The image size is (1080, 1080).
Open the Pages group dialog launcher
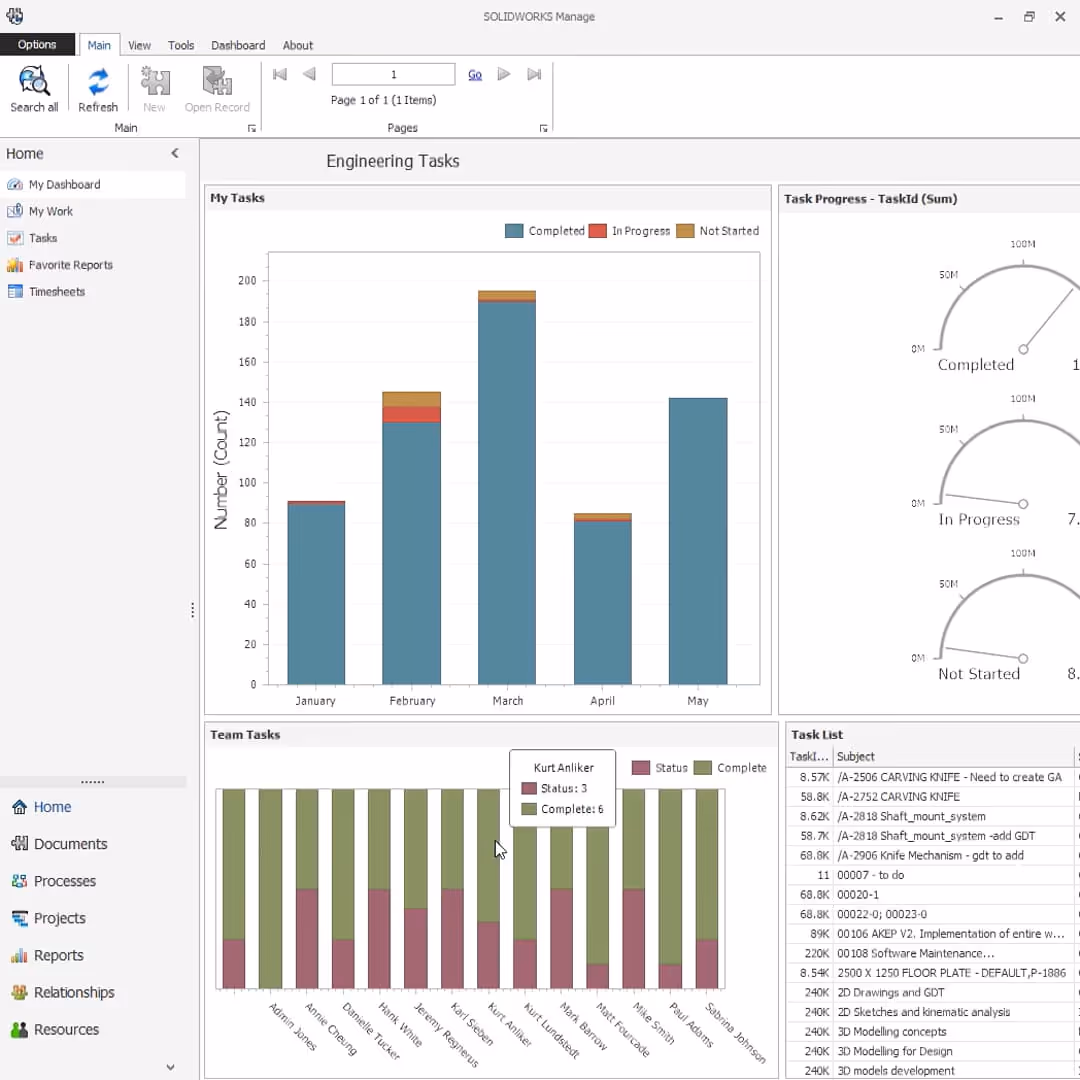click(x=543, y=129)
